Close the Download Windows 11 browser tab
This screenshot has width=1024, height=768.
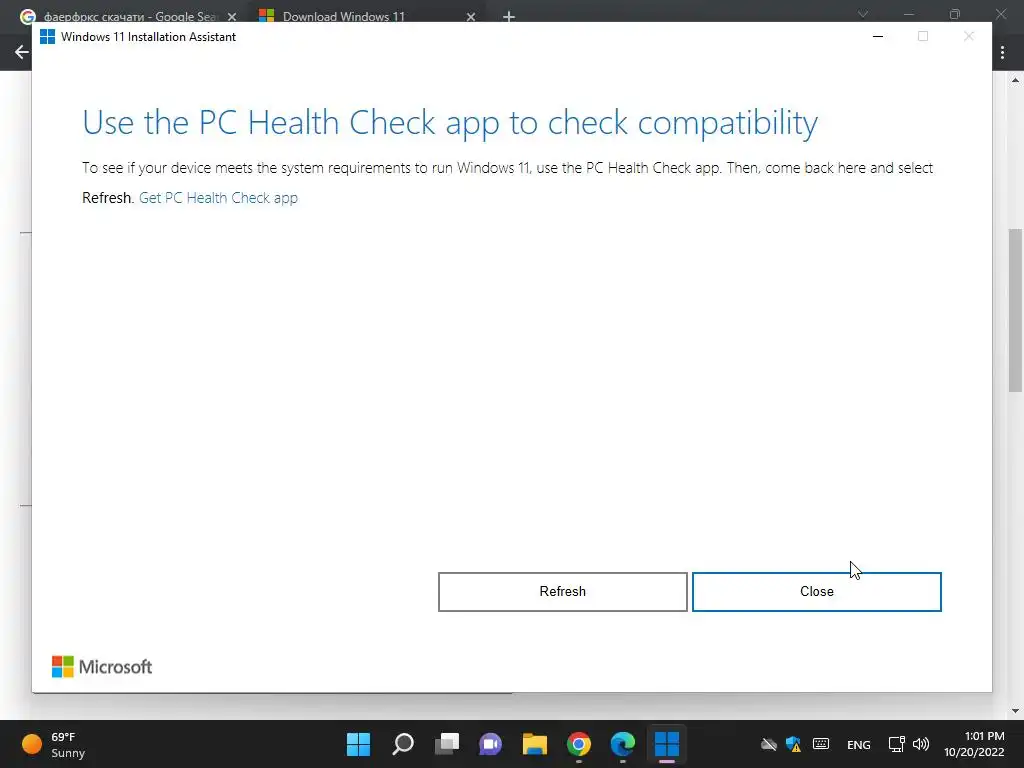(471, 17)
